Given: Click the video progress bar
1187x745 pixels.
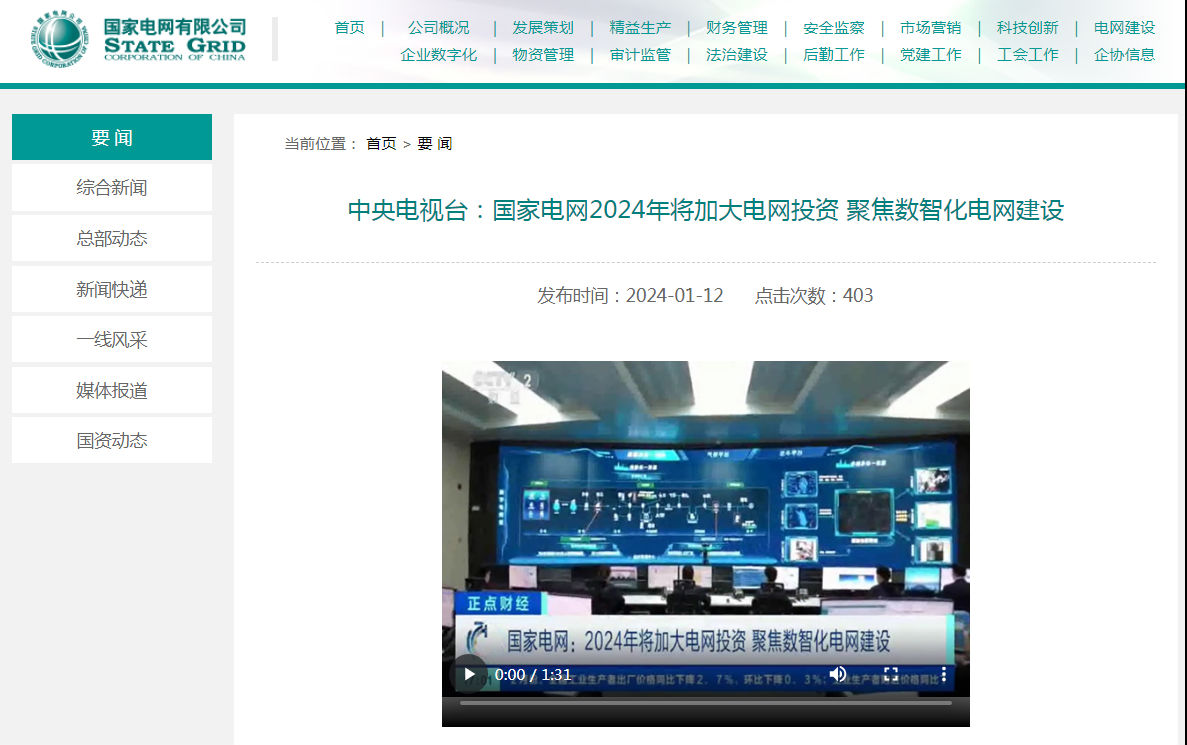Looking at the screenshot, I should 706,703.
